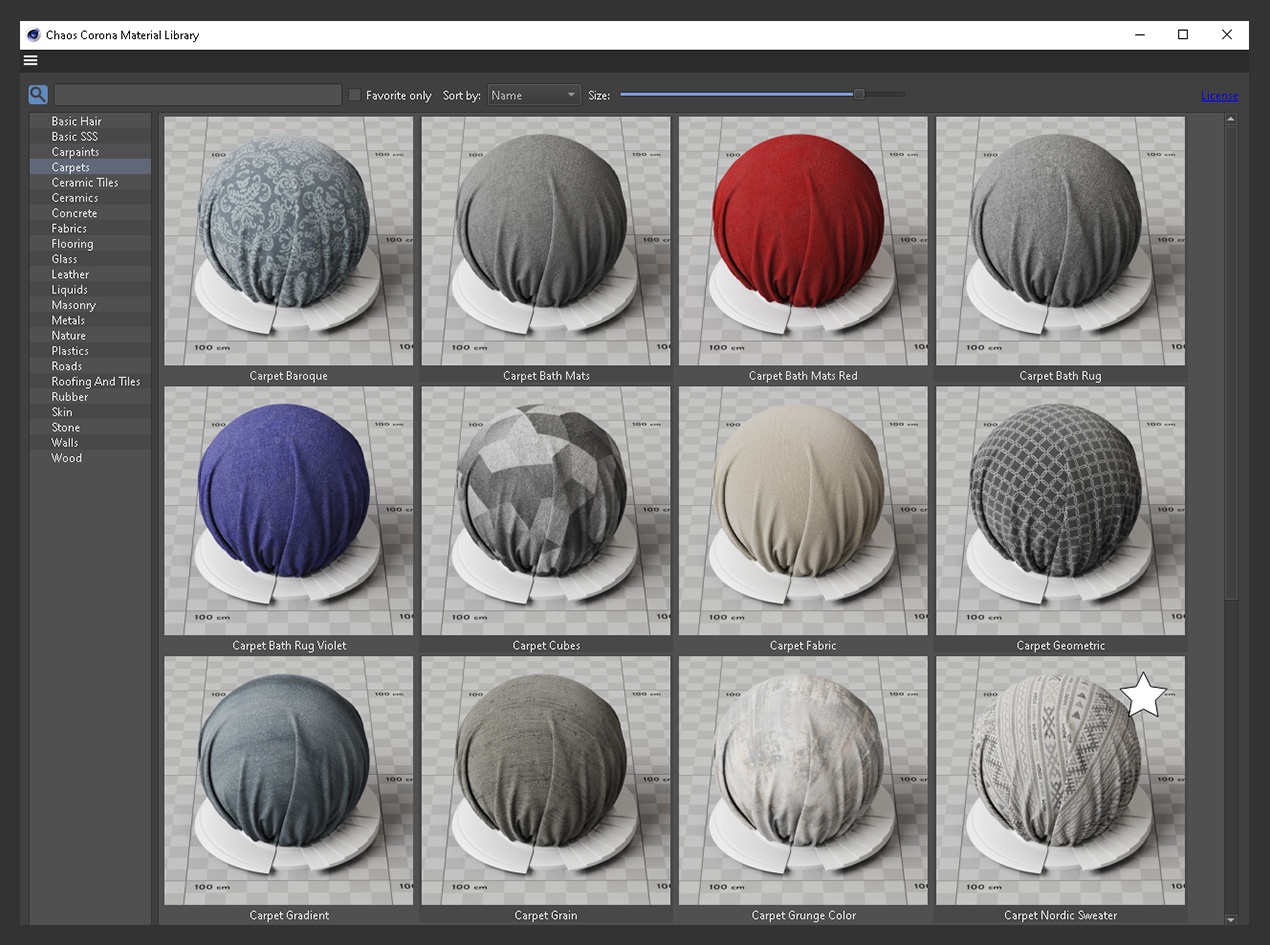Open the hamburger menu
The image size is (1270, 945).
(x=31, y=60)
